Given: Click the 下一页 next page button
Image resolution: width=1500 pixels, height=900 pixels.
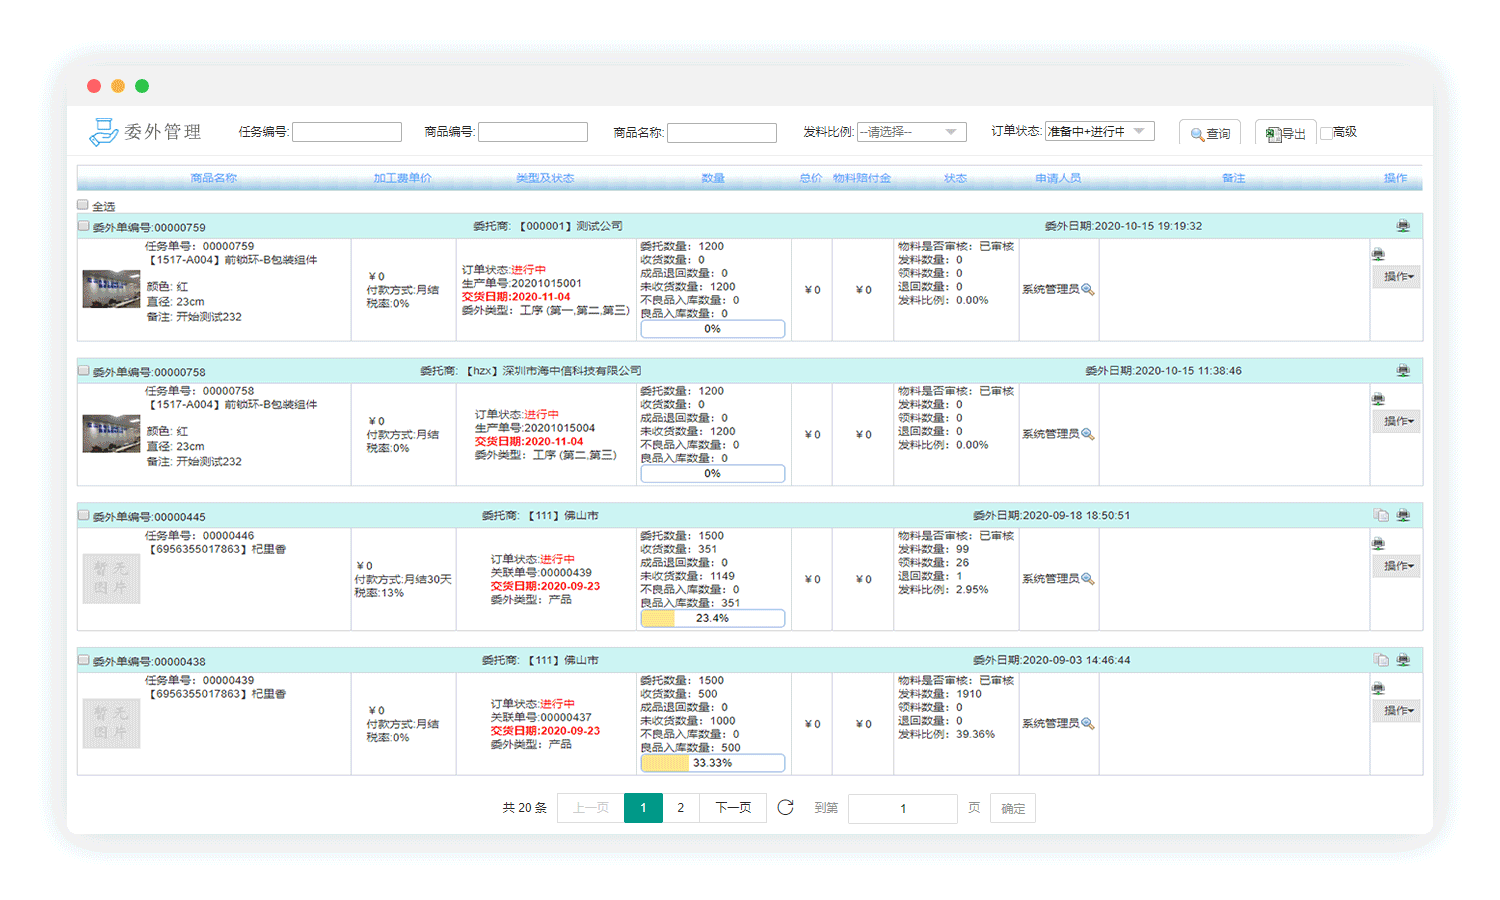Looking at the screenshot, I should click(733, 808).
